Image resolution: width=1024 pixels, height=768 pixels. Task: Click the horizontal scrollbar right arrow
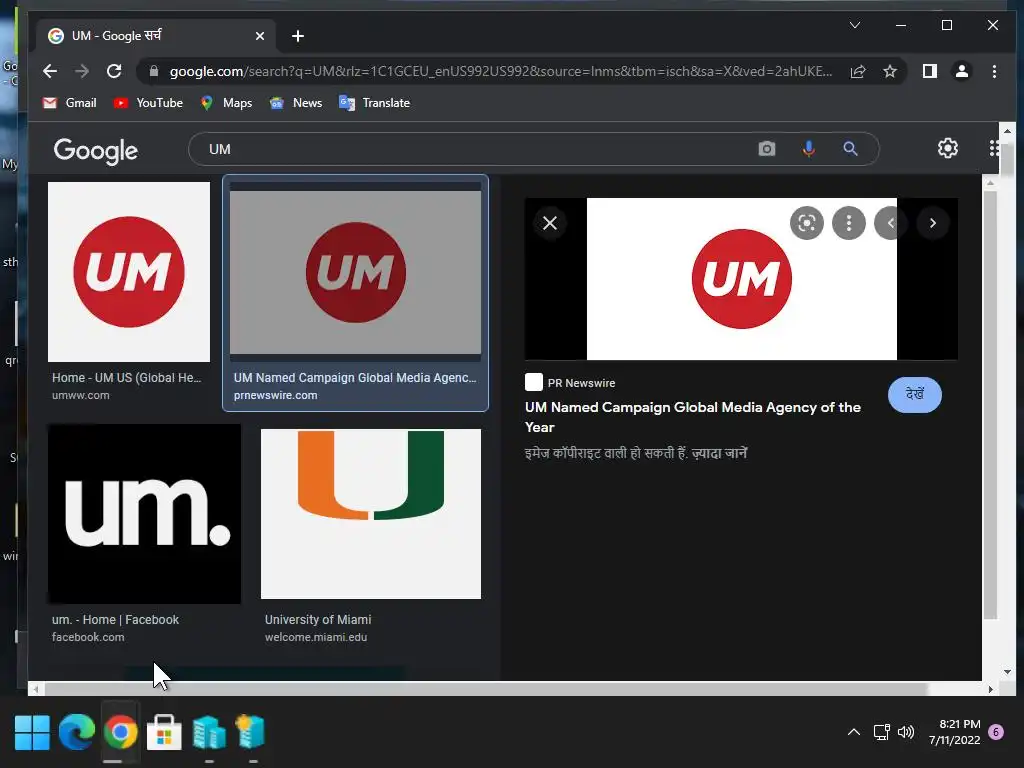click(991, 689)
